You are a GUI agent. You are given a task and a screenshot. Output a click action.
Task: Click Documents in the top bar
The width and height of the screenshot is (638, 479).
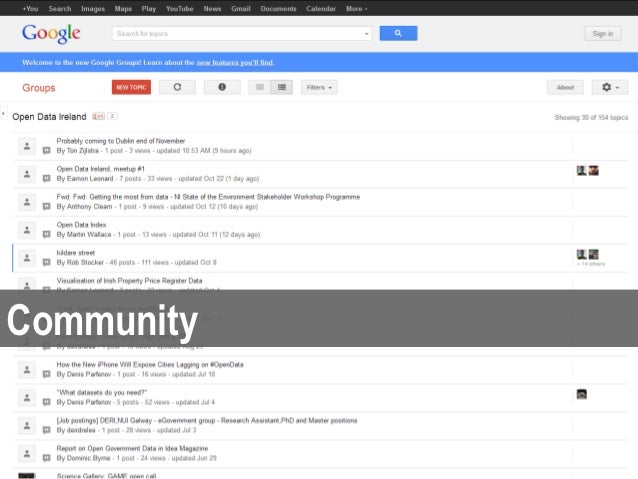pyautogui.click(x=278, y=9)
